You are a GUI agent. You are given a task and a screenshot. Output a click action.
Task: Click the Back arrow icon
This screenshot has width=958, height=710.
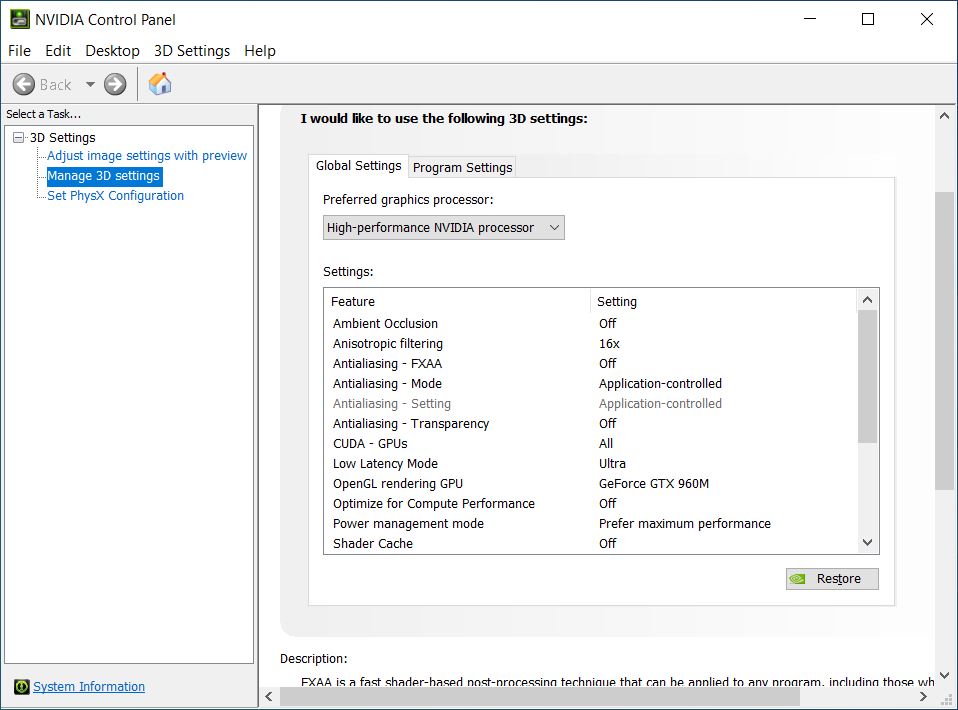[24, 85]
